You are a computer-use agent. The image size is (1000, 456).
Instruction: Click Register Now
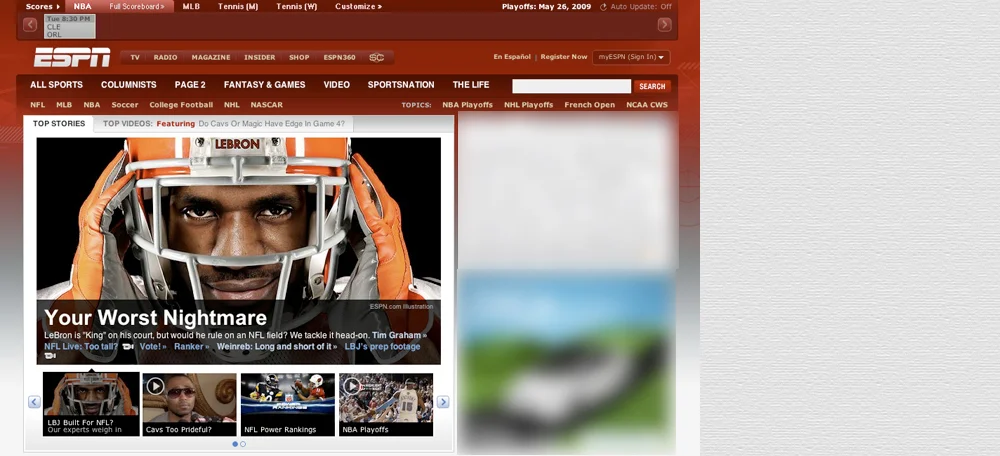(564, 57)
